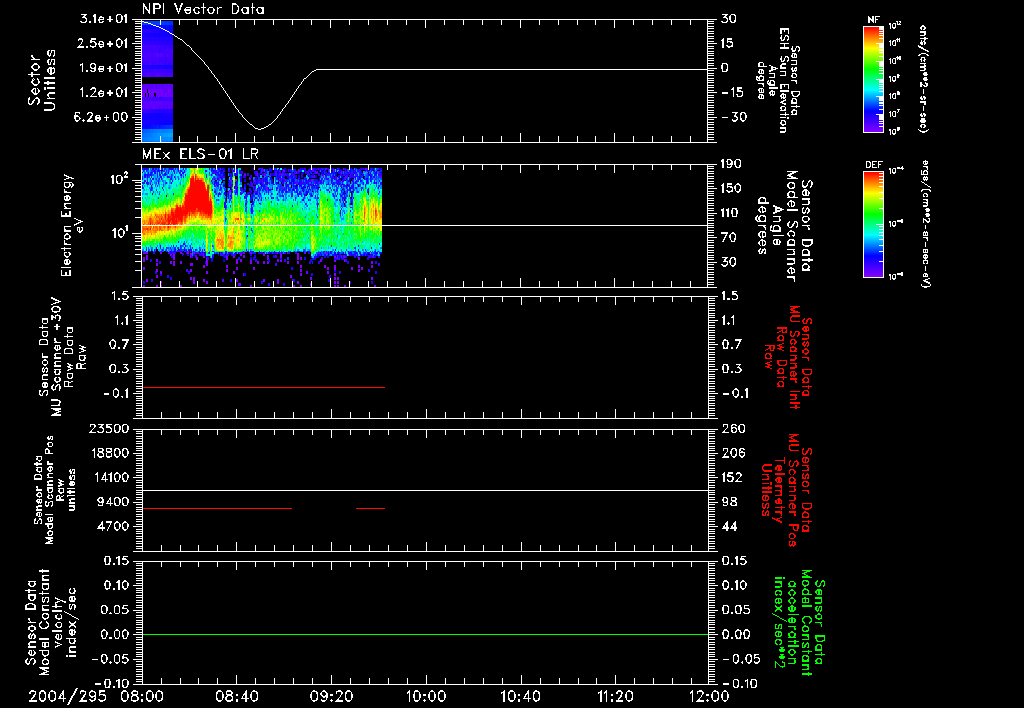Click the MEx ELS-01 LR panel title
1024x708 pixels.
coord(200,154)
